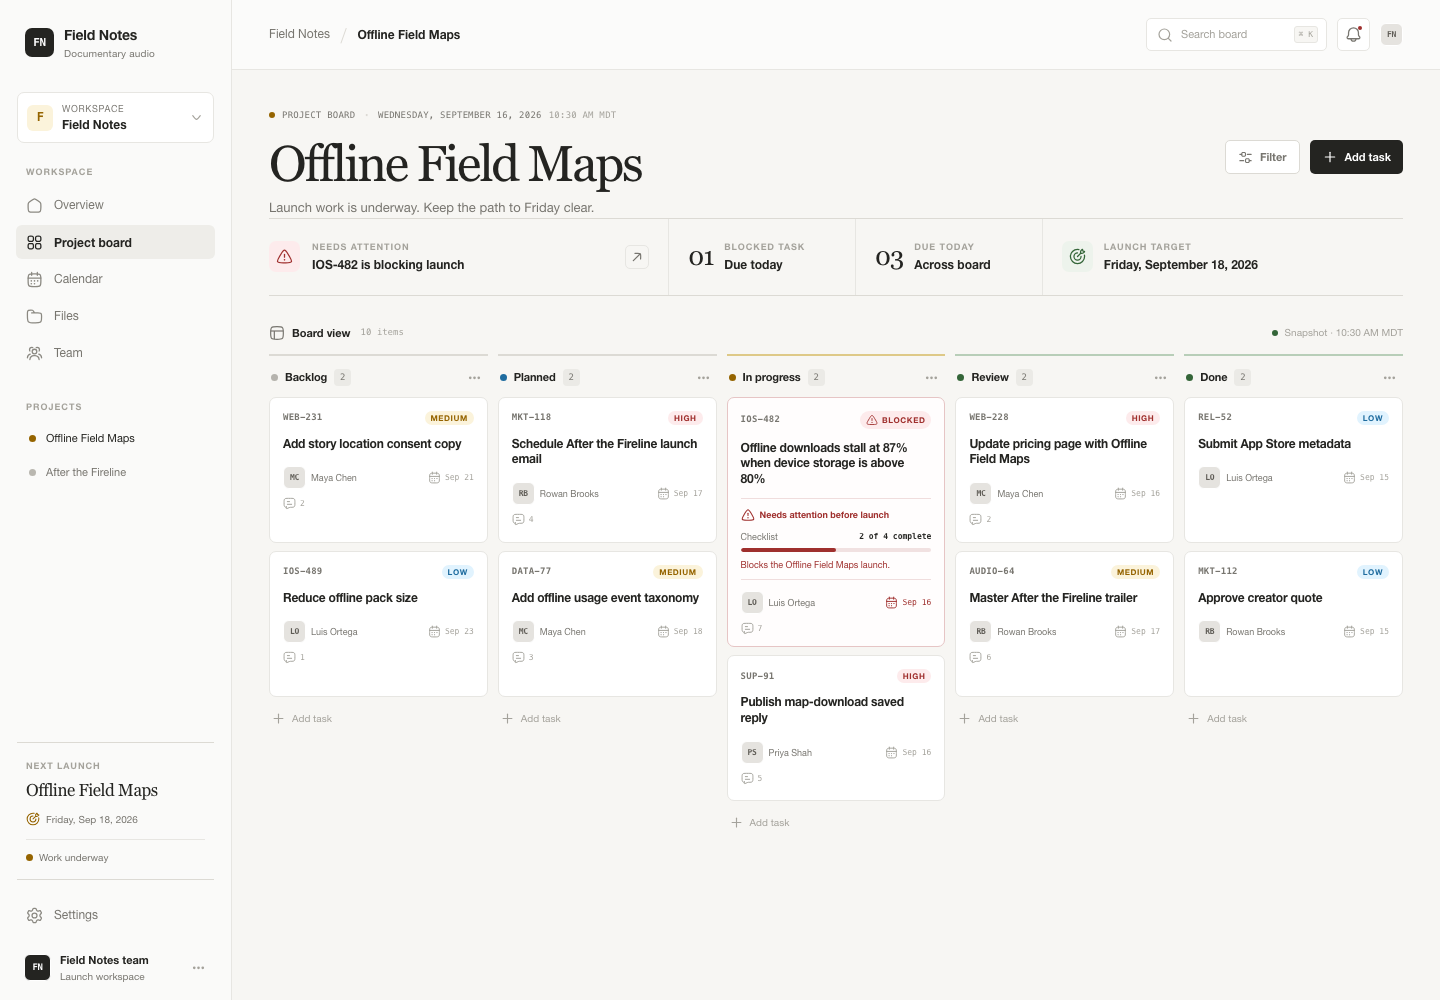Click comments icon on AUDIO-64 card
Viewport: 1440px width, 1000px height.
[975, 657]
